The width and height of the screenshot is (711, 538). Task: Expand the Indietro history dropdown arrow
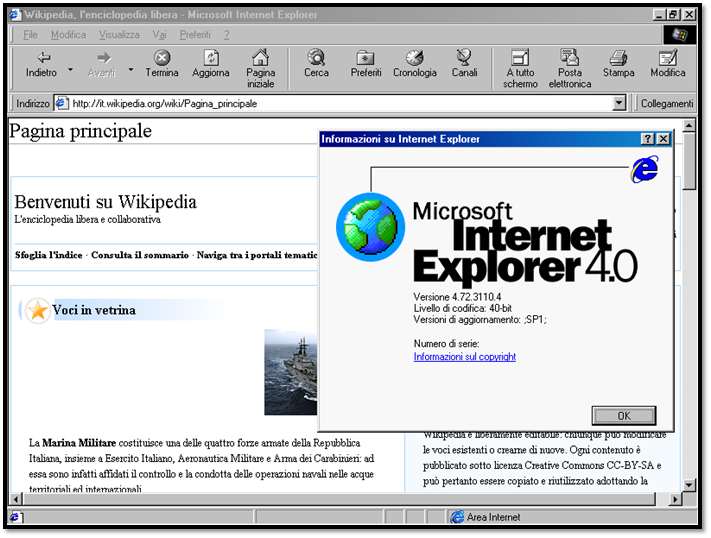(70, 69)
